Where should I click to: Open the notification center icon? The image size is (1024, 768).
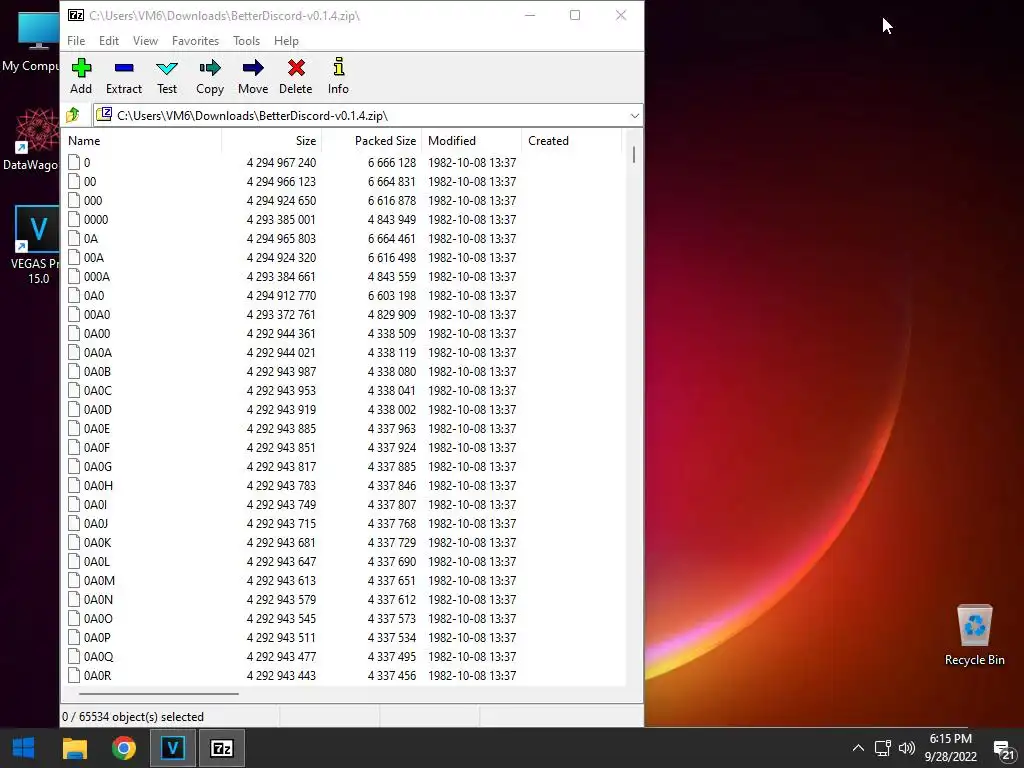tap(1004, 749)
